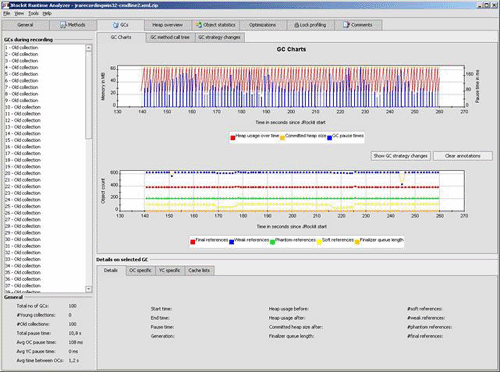Click the Methods tab icon
The width and height of the screenshot is (500, 372).
coord(63,25)
